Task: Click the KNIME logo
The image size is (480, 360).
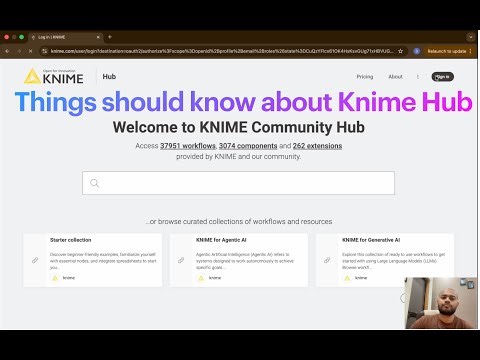Action: pyautogui.click(x=53, y=76)
